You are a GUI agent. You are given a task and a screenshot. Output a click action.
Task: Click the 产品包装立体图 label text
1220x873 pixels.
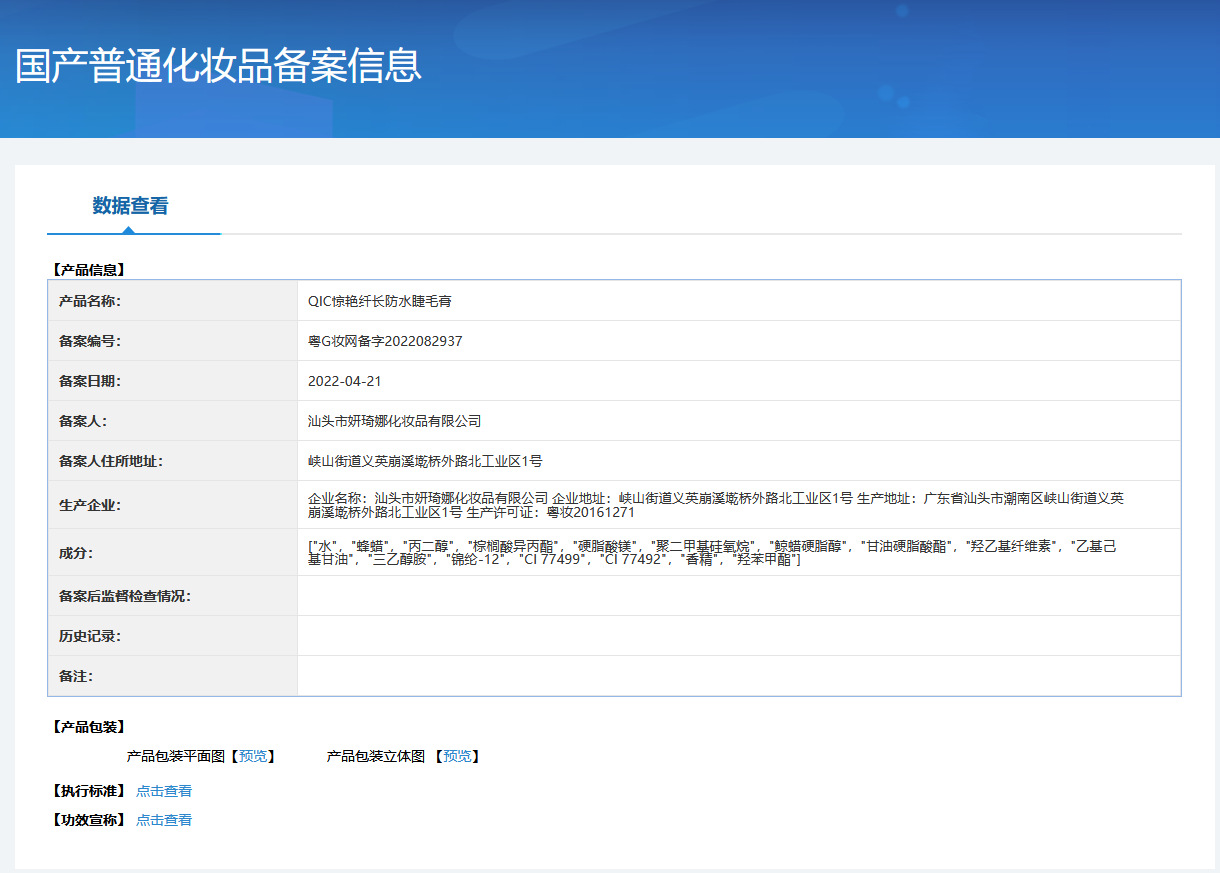click(376, 756)
